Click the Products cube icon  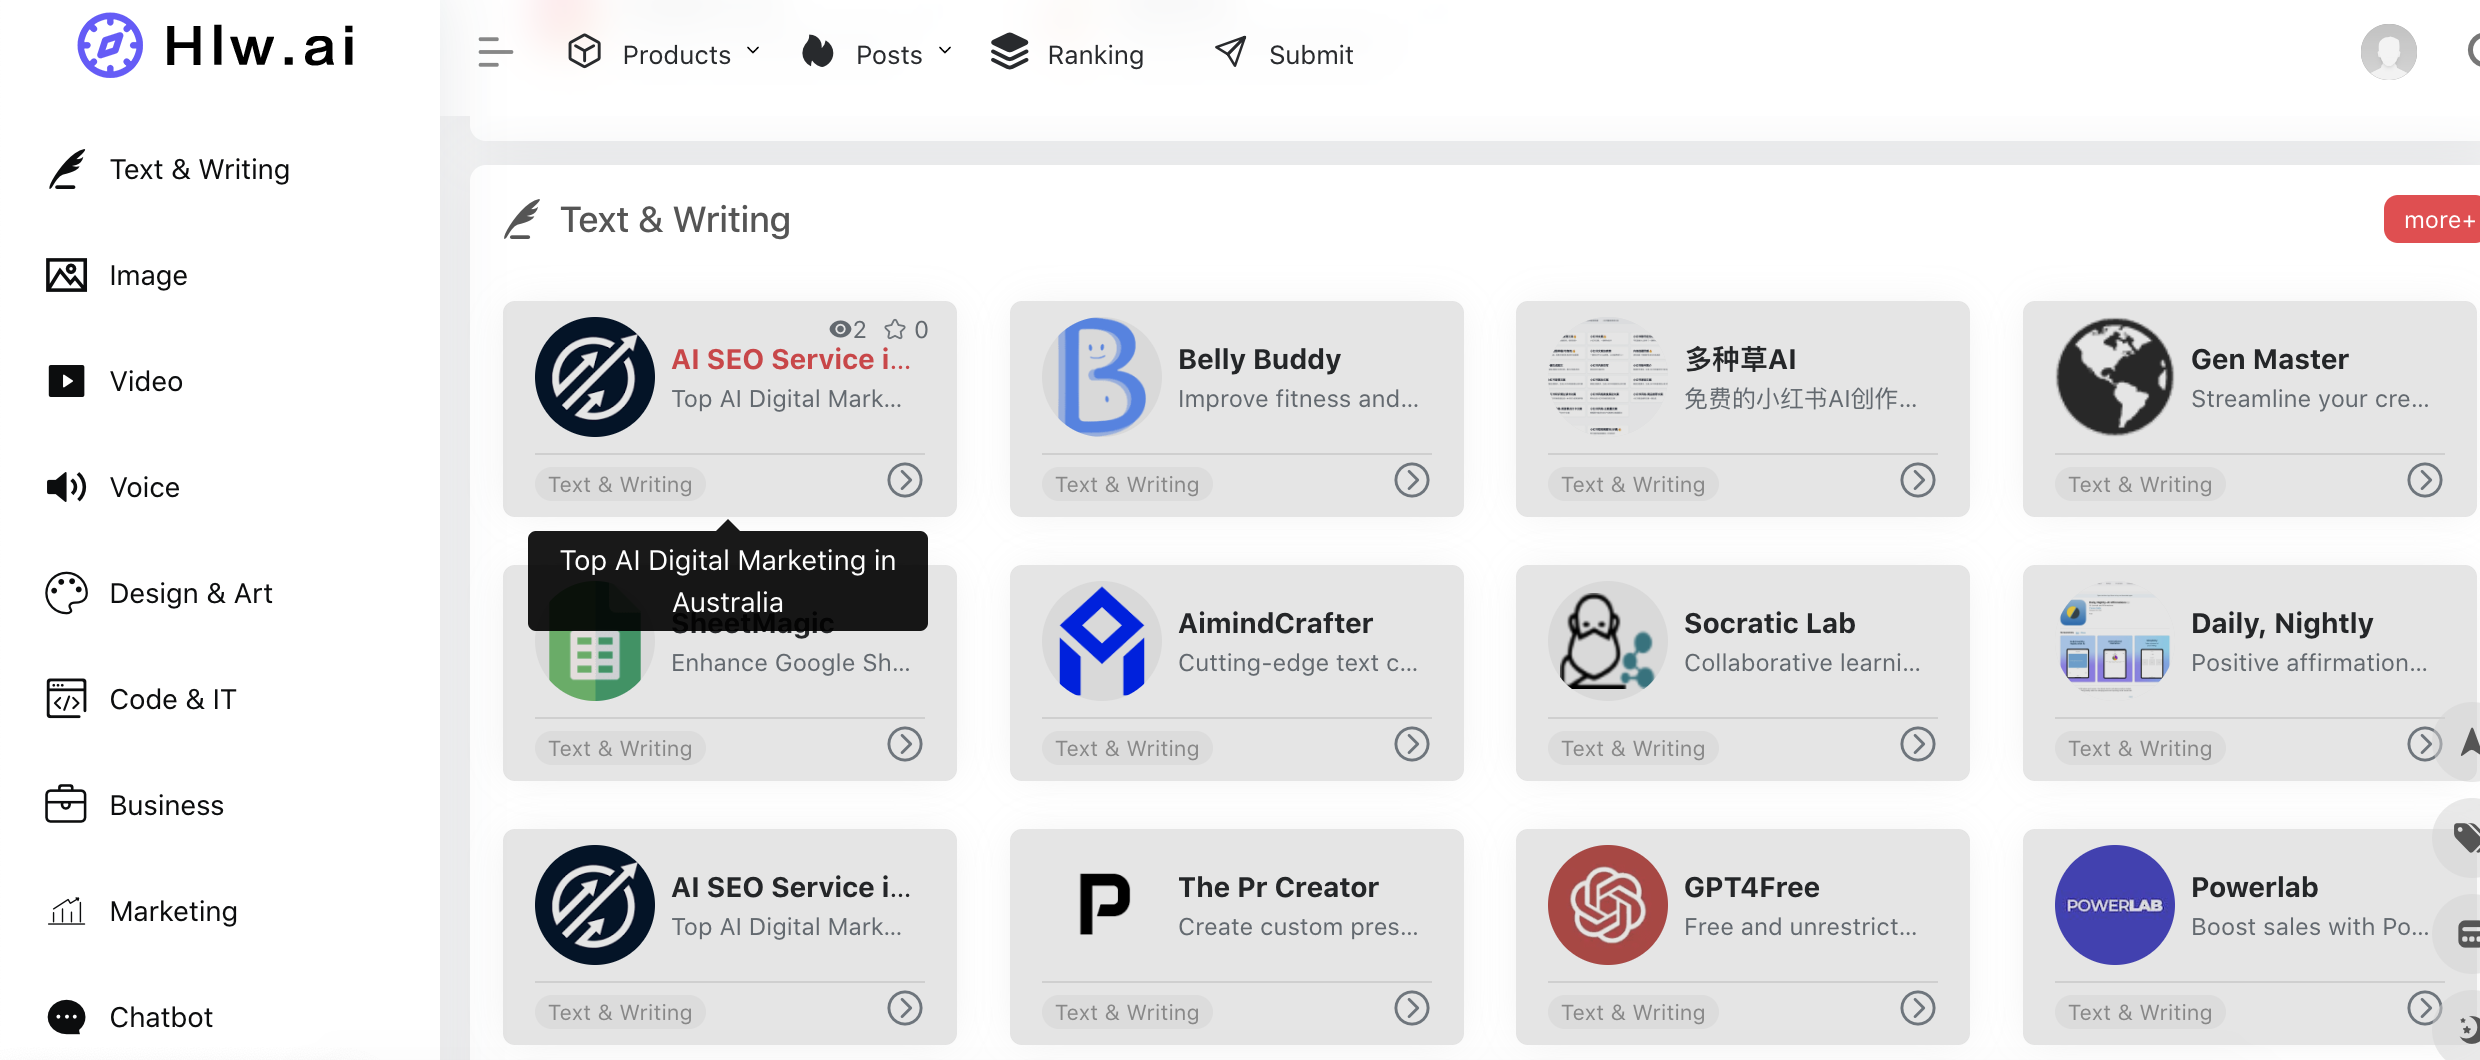click(x=584, y=51)
